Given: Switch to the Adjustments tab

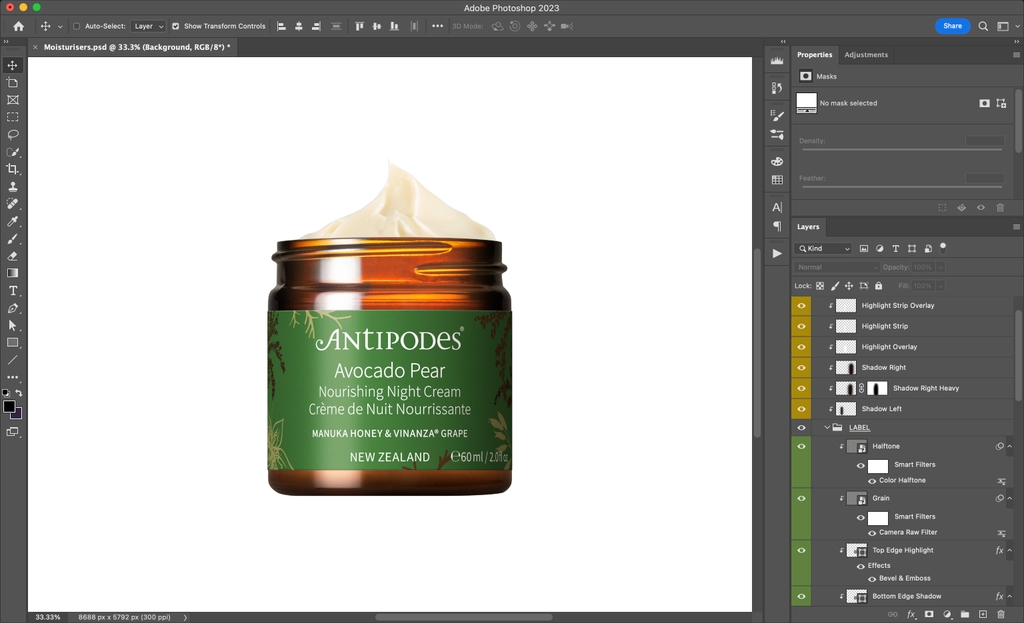Looking at the screenshot, I should (866, 55).
